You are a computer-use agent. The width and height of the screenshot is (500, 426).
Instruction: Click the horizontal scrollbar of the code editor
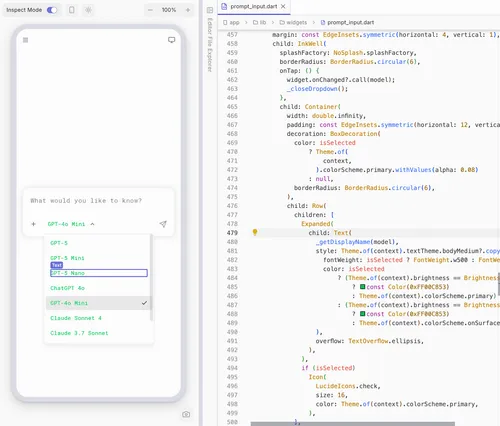tap(353, 424)
